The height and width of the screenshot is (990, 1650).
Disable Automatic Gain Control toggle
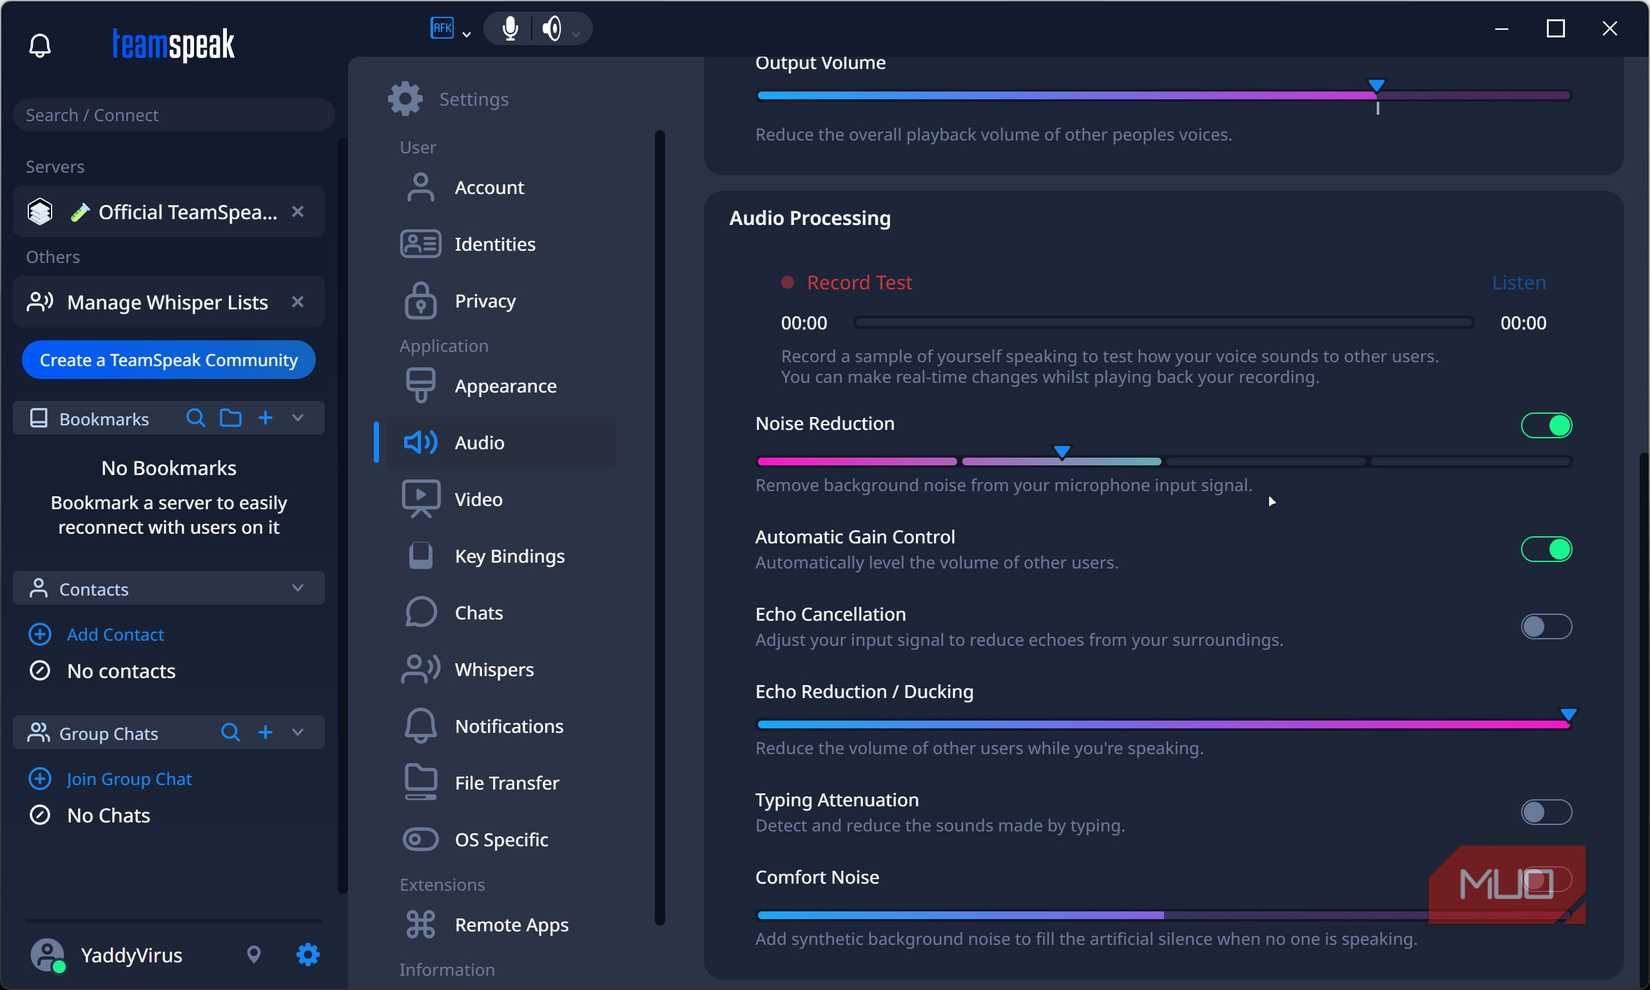tap(1546, 549)
